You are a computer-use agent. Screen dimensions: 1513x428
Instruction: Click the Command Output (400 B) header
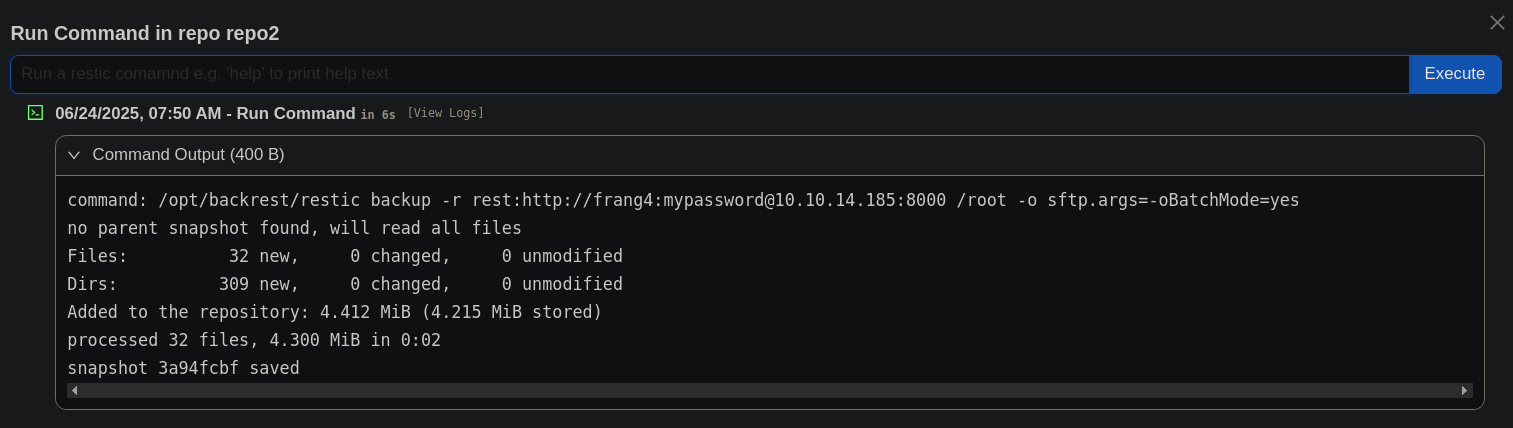tap(188, 155)
